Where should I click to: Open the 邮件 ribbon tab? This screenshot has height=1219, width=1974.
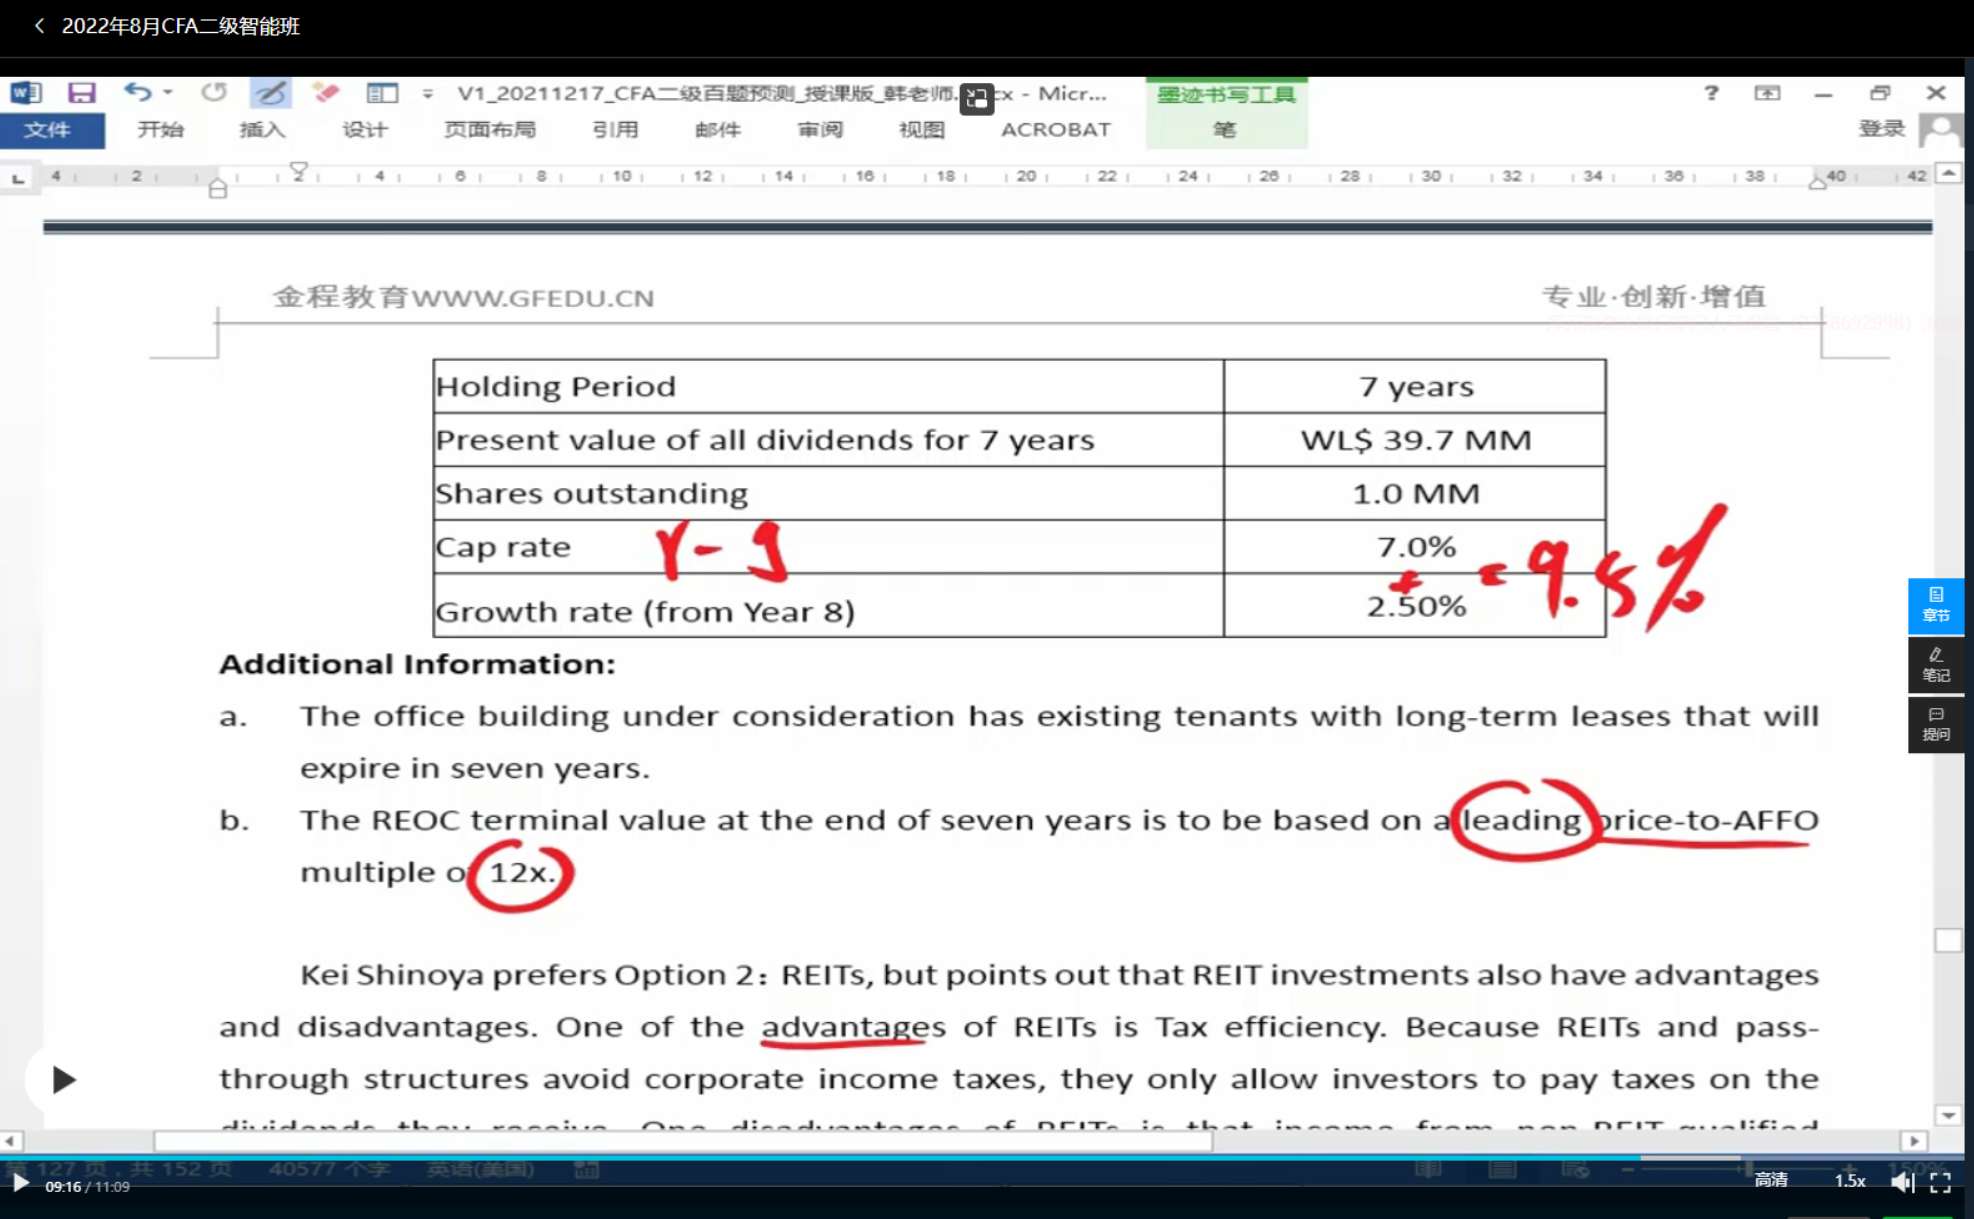[x=718, y=130]
